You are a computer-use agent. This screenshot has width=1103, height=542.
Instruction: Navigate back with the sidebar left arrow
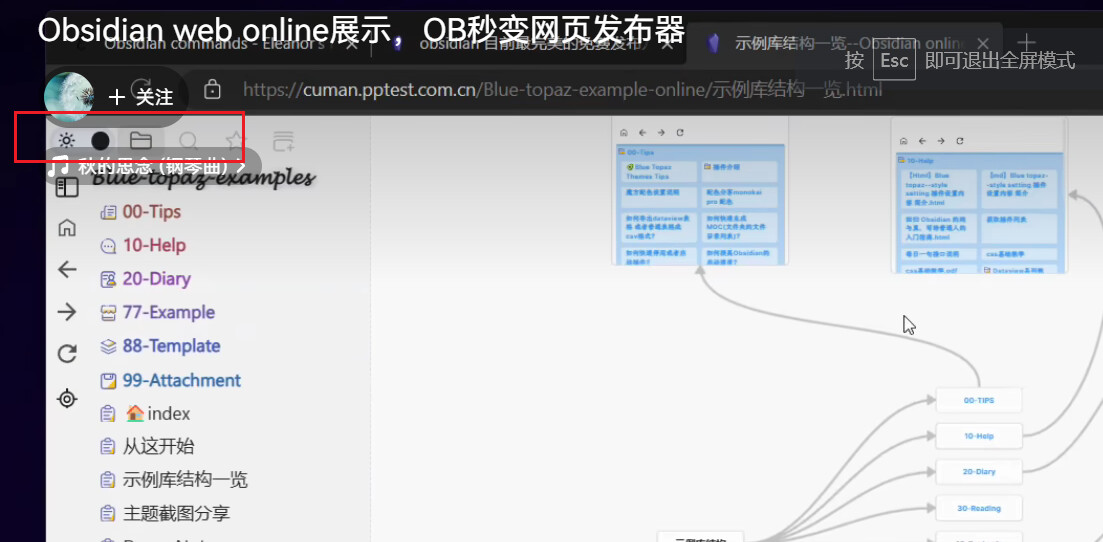click(67, 269)
